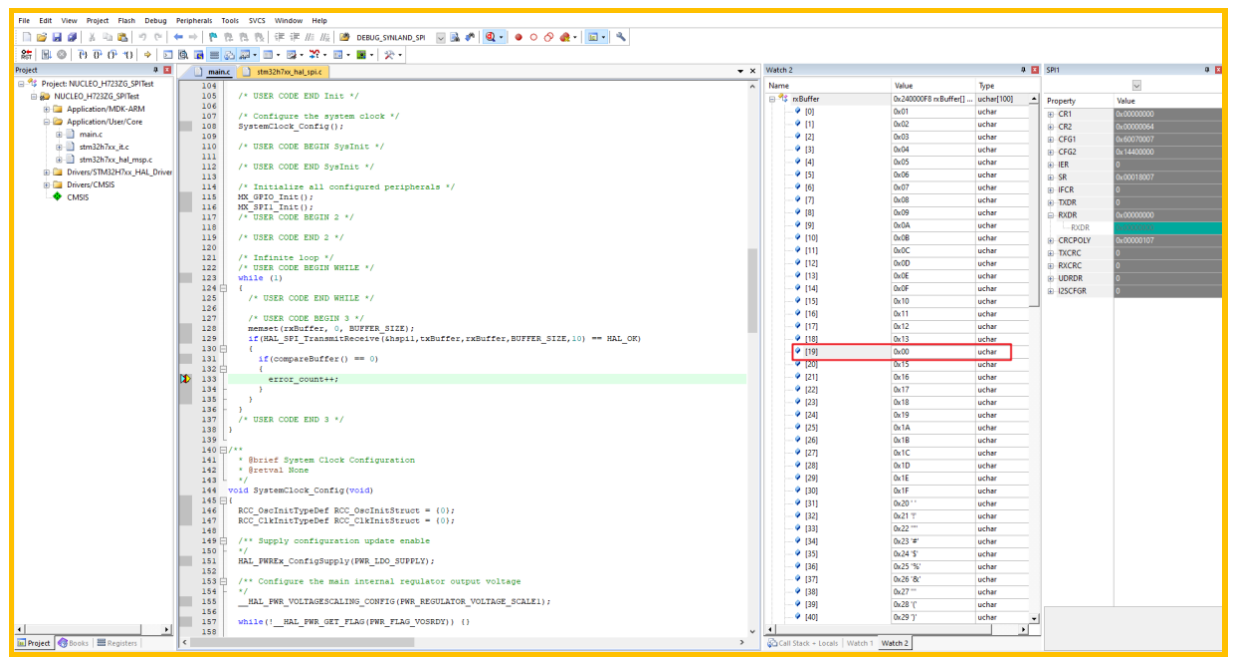Select stm32h7xx_it.c in project tree

104,147
